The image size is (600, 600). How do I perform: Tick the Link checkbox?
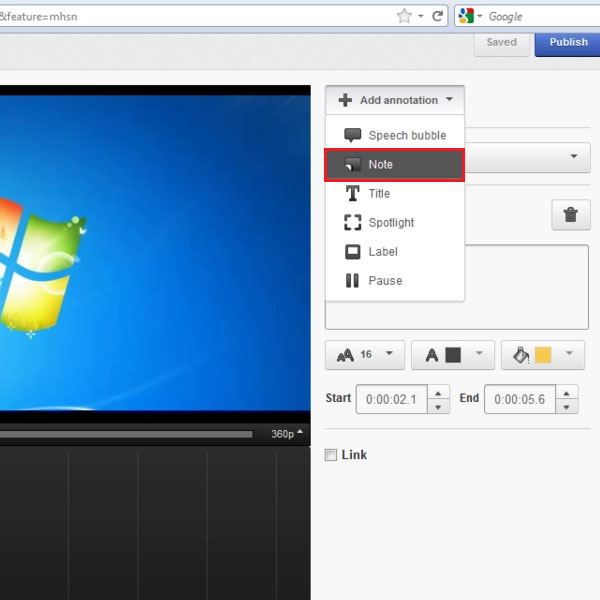[331, 455]
